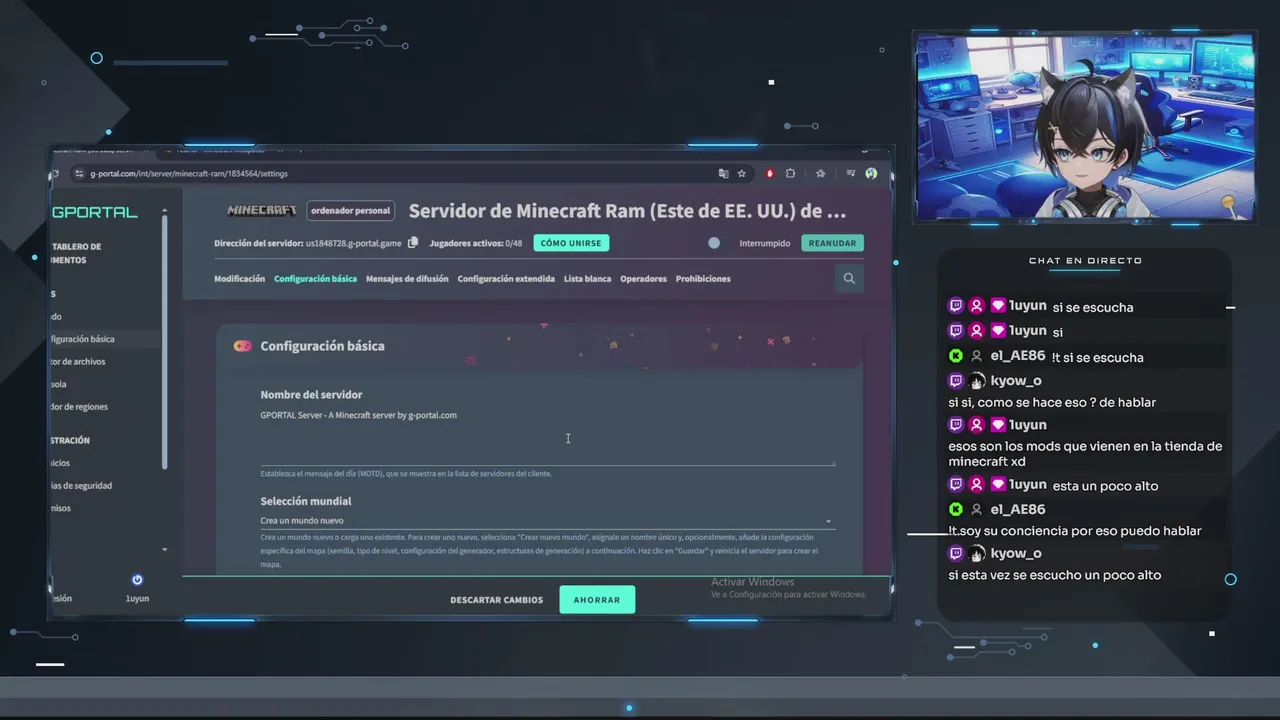Click the AHORRAR save button
Image resolution: width=1280 pixels, height=720 pixels.
coord(597,600)
